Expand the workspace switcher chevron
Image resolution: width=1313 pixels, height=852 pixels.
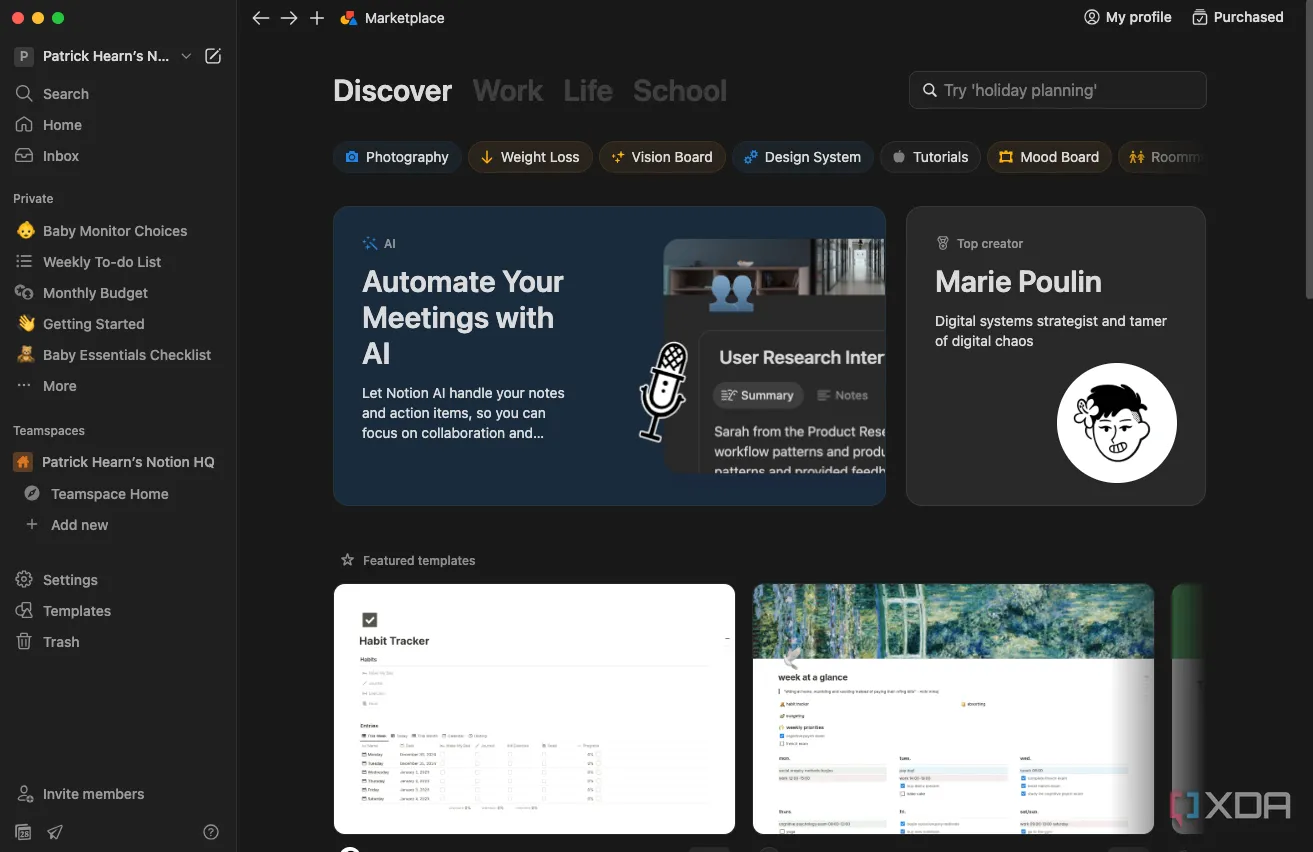186,57
